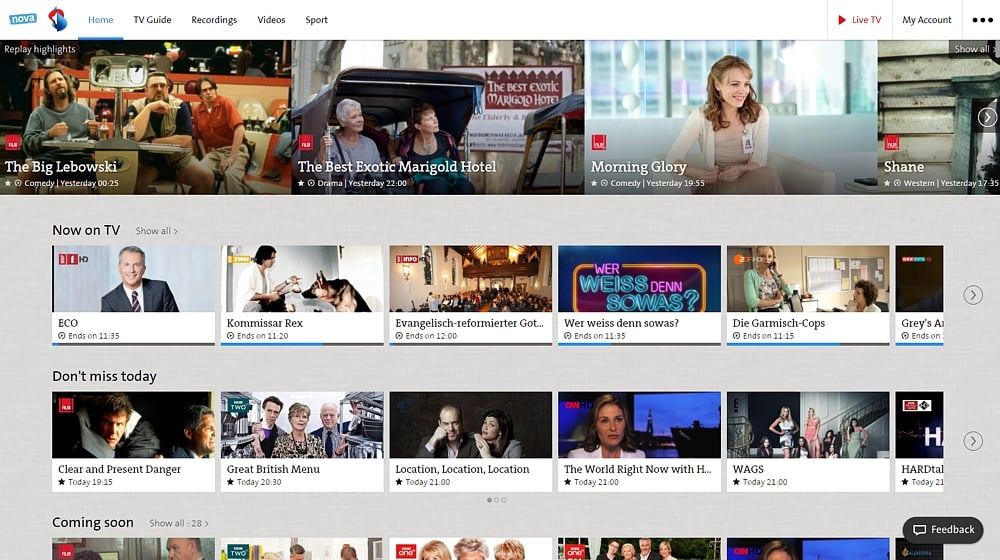Click the Kommissar Rex progress bar
Image resolution: width=1000 pixels, height=560 pixels.
[x=302, y=344]
